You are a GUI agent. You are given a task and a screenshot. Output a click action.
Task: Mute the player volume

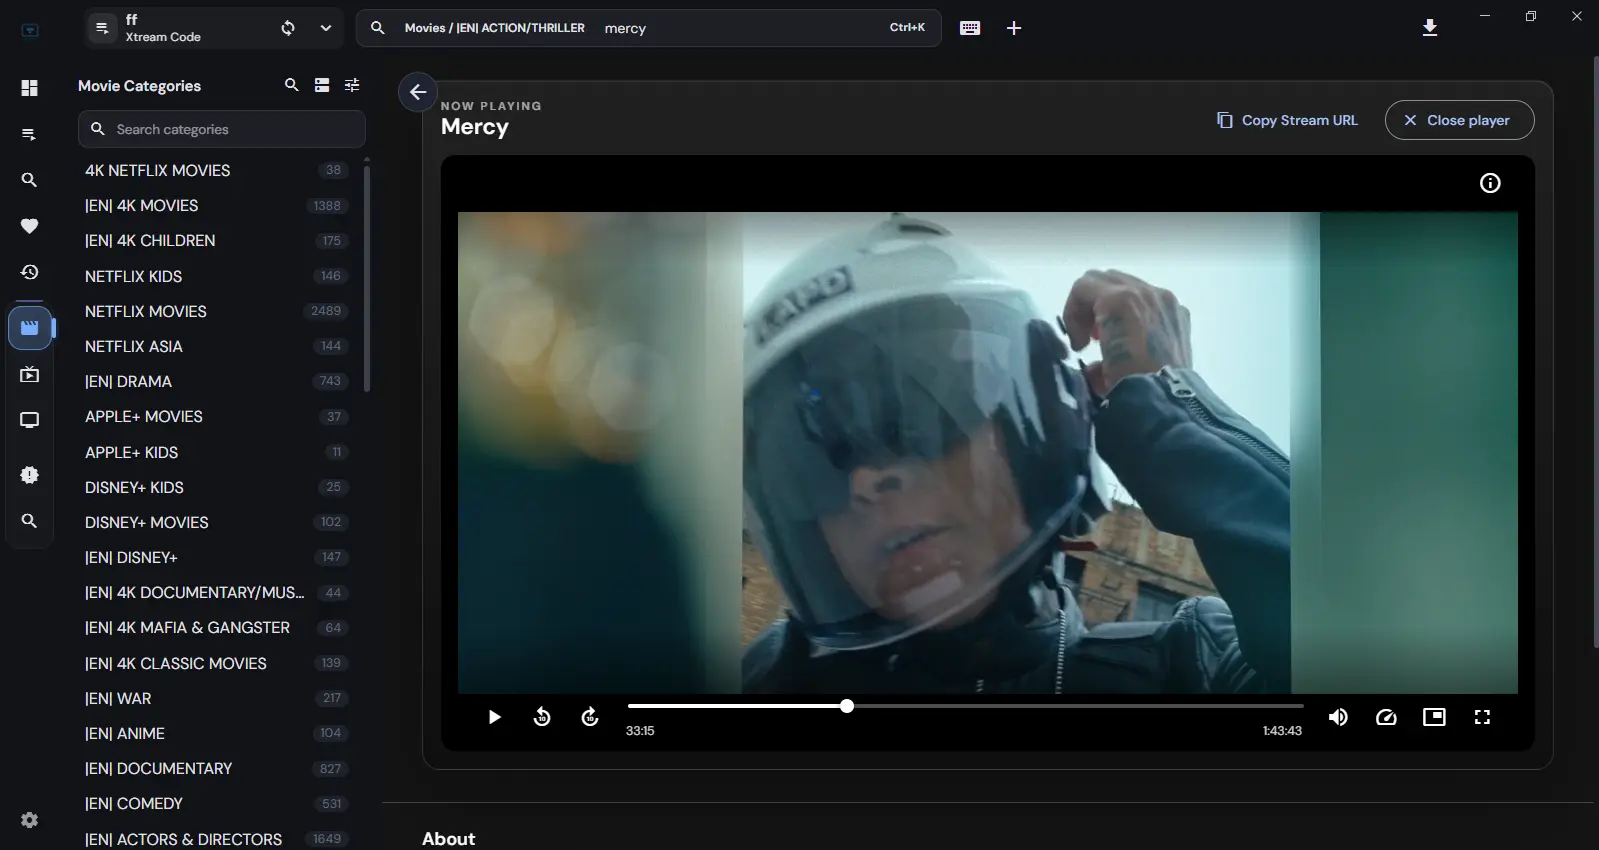(1338, 717)
